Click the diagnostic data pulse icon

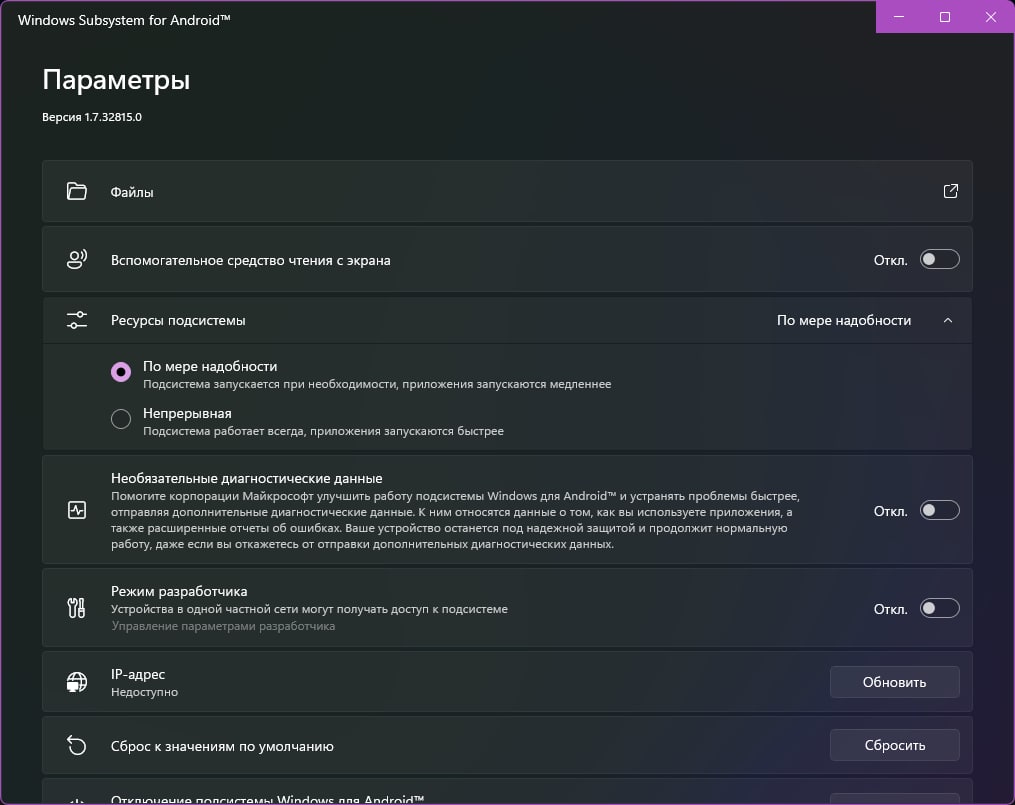click(77, 510)
